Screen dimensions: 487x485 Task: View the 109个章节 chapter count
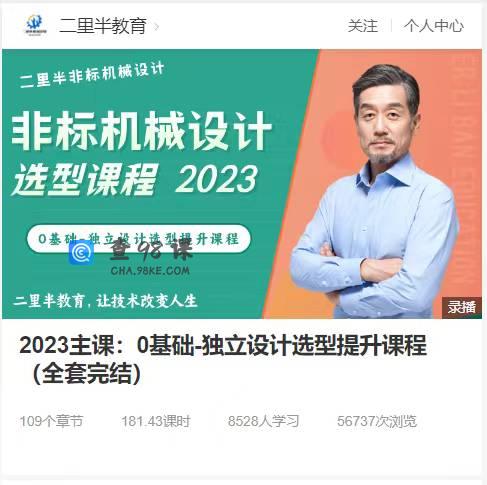51,421
